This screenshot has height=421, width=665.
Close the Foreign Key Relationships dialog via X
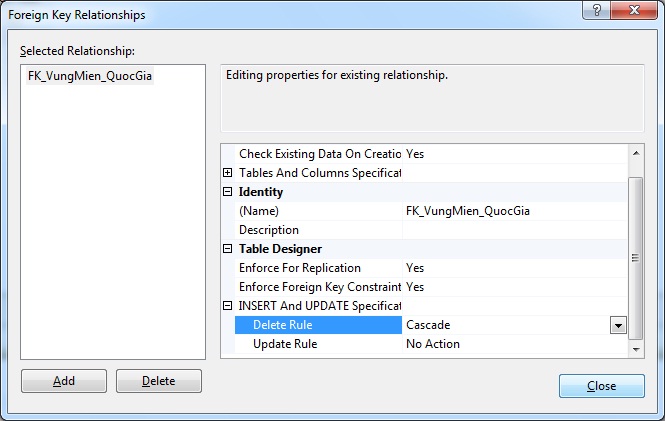(x=633, y=13)
